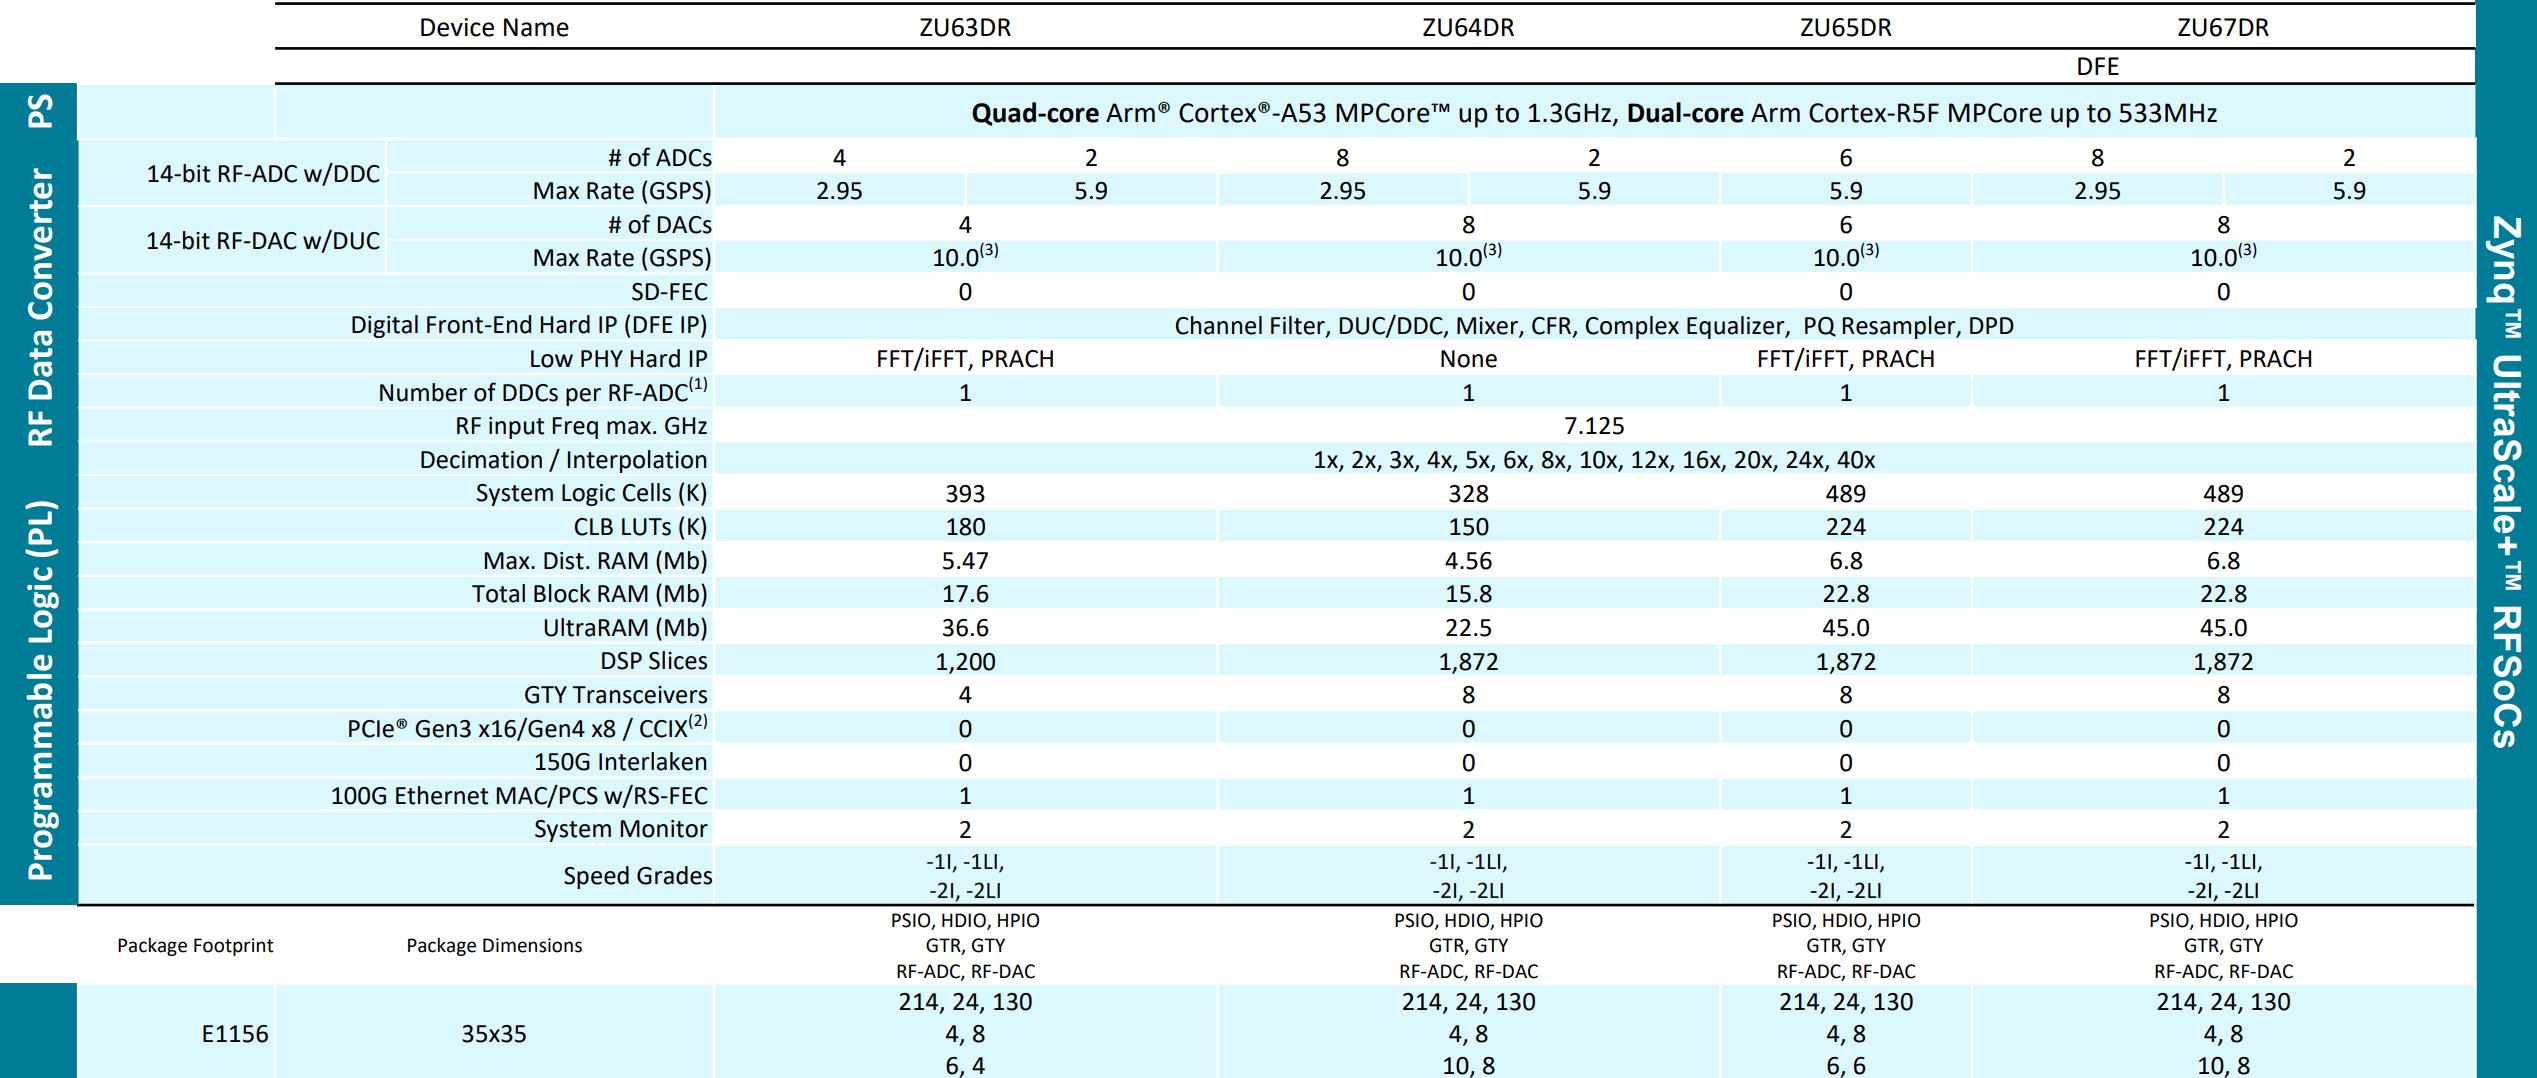This screenshot has width=2537, height=1078.
Task: Click the System Logic Cells (K) label
Action: [591, 493]
